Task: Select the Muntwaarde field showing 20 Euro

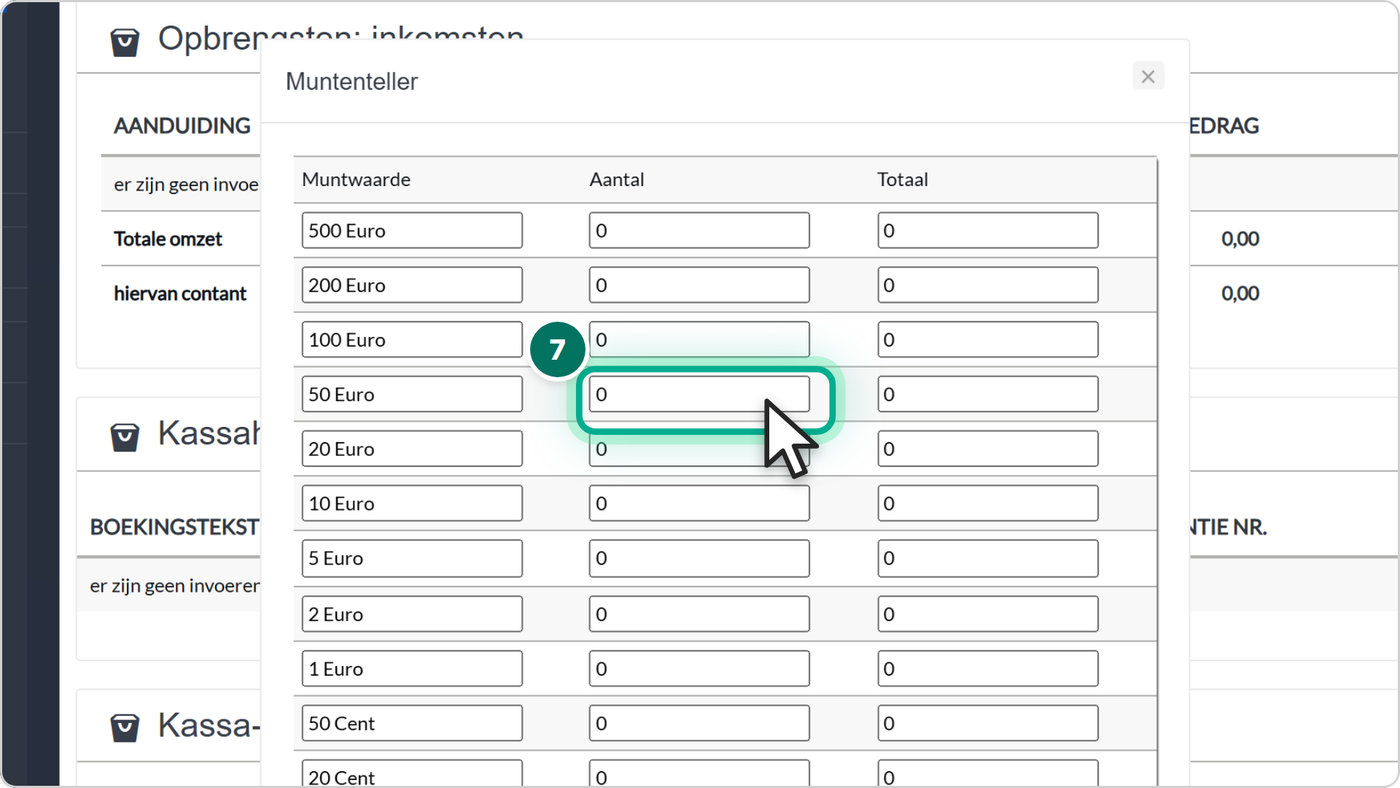Action: click(412, 449)
